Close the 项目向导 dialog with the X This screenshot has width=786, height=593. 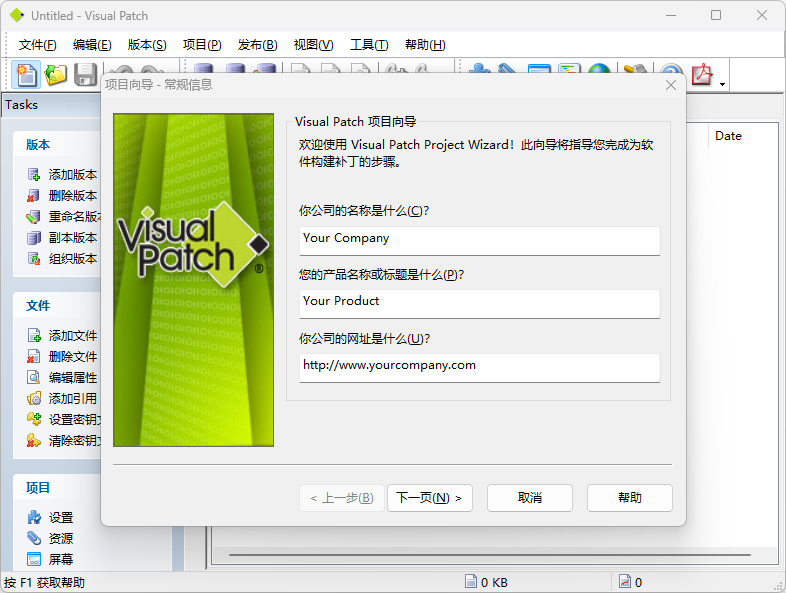pyautogui.click(x=671, y=85)
